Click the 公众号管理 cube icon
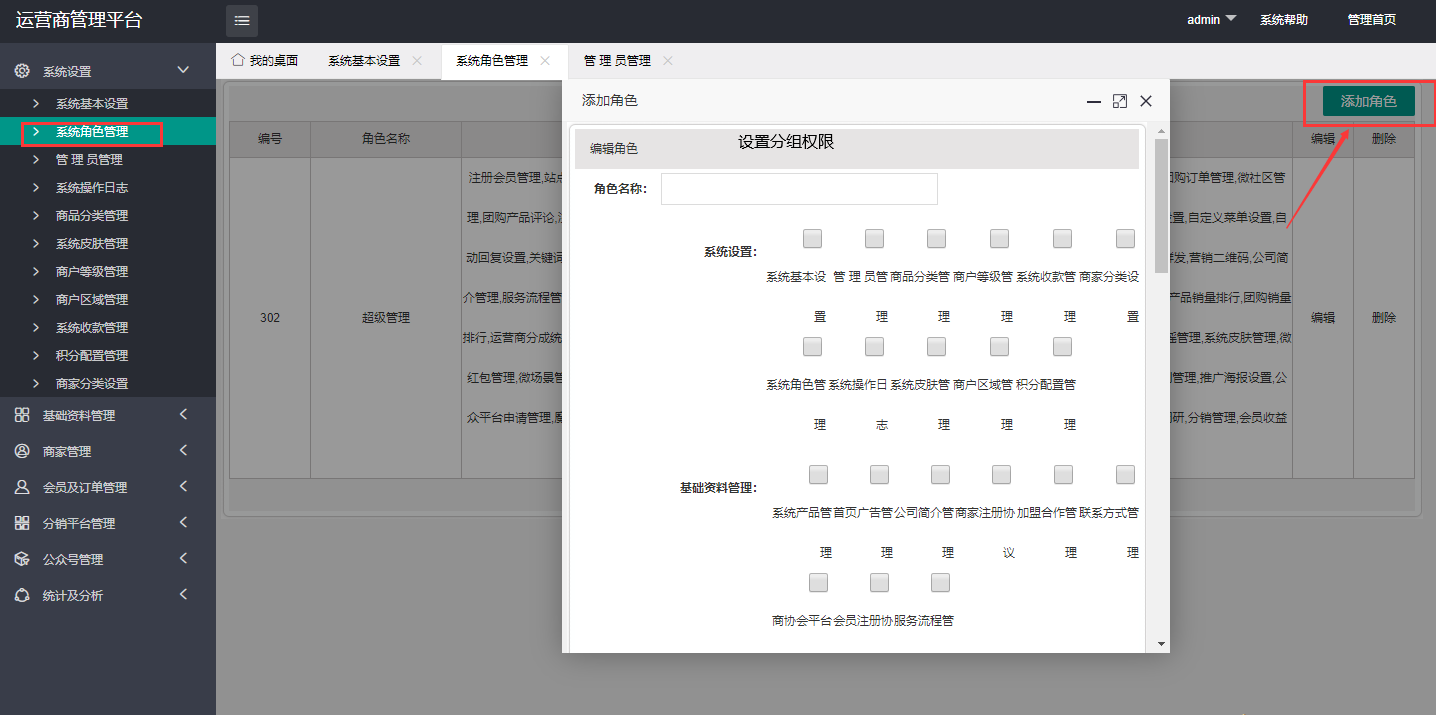The image size is (1436, 715). click(22, 559)
